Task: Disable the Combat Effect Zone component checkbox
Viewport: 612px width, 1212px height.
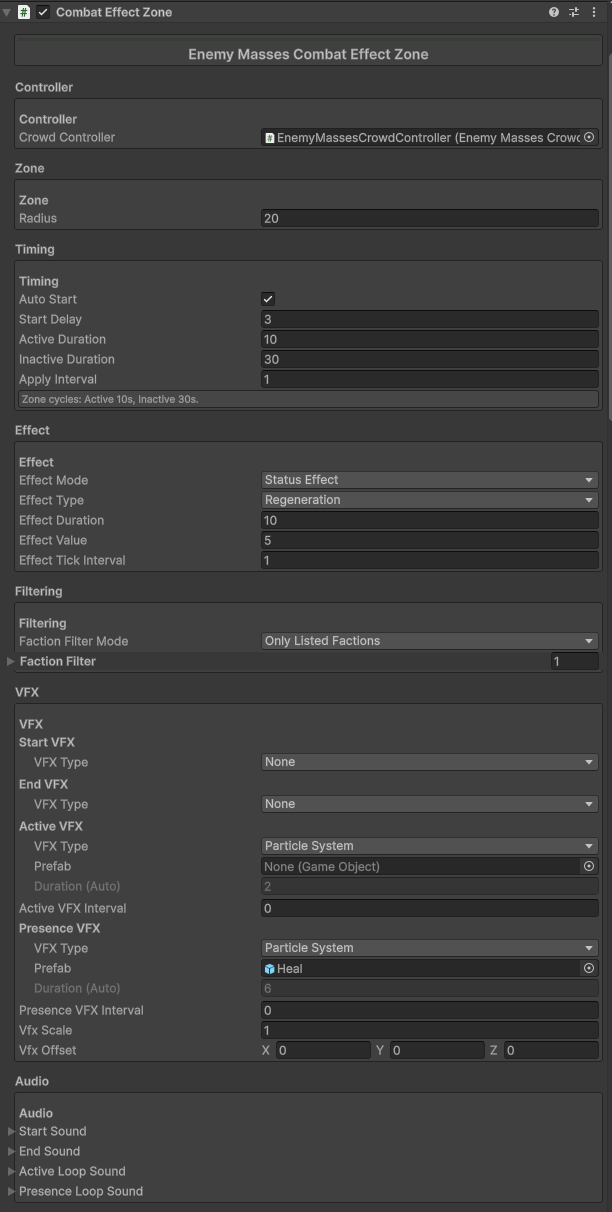Action: click(x=43, y=12)
